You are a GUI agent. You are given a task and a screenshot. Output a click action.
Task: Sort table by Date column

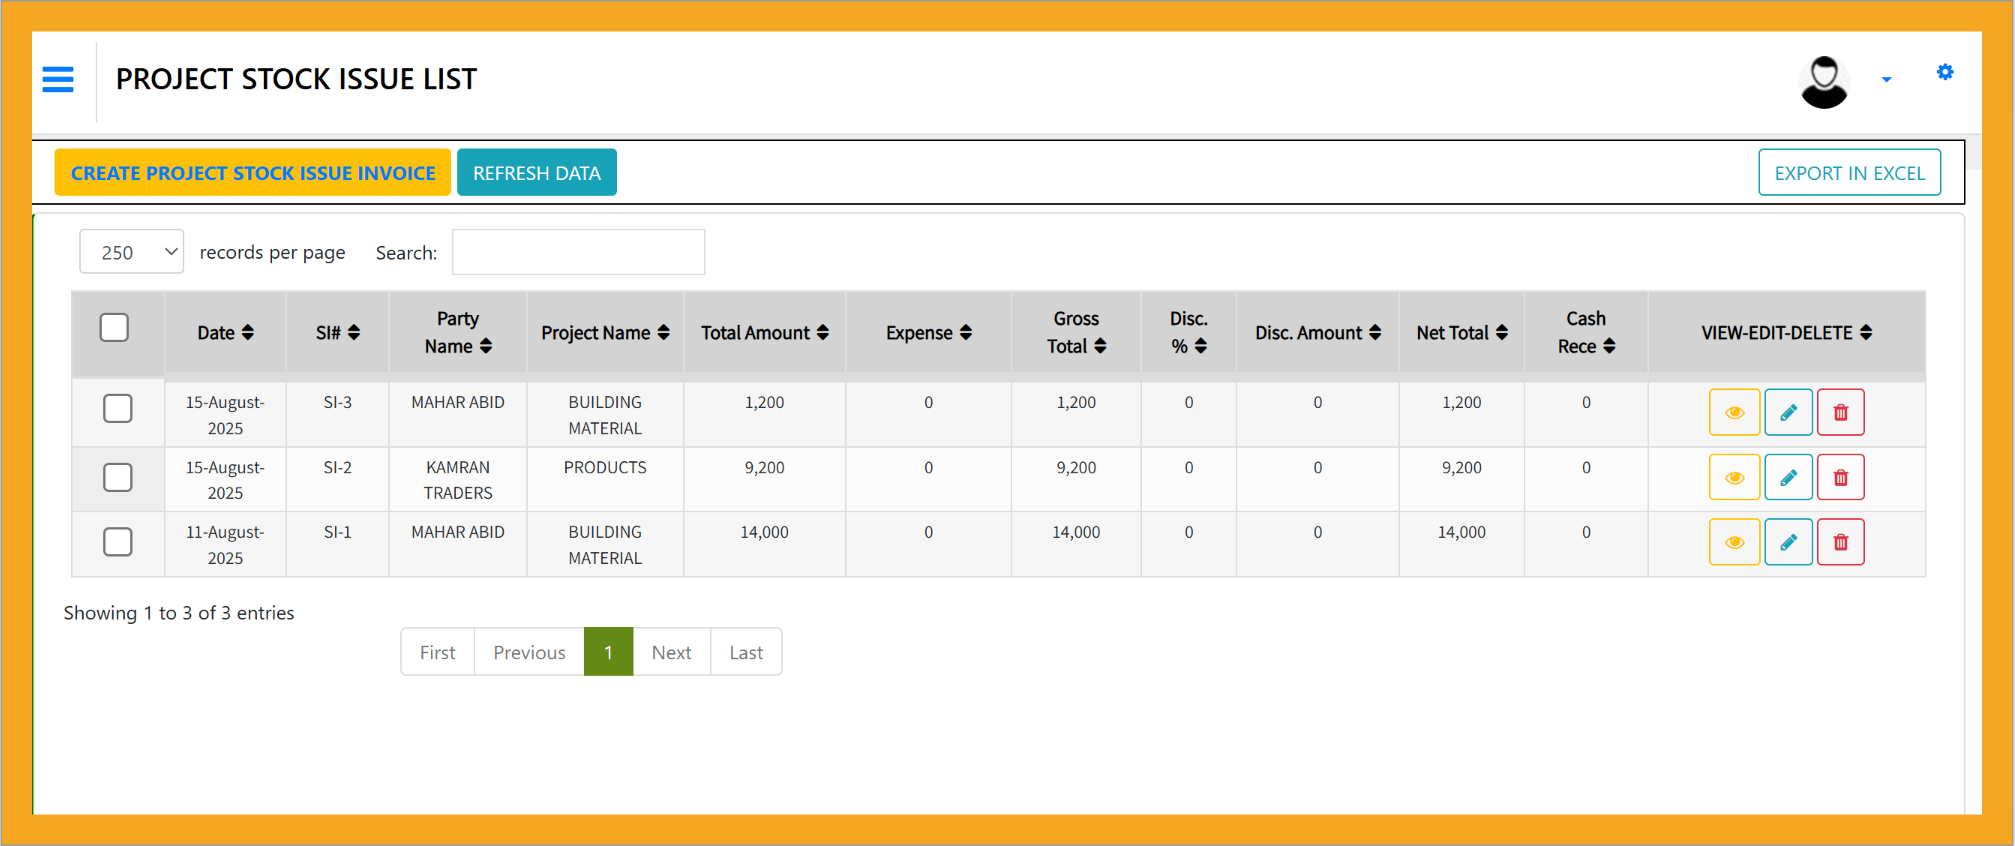[225, 333]
